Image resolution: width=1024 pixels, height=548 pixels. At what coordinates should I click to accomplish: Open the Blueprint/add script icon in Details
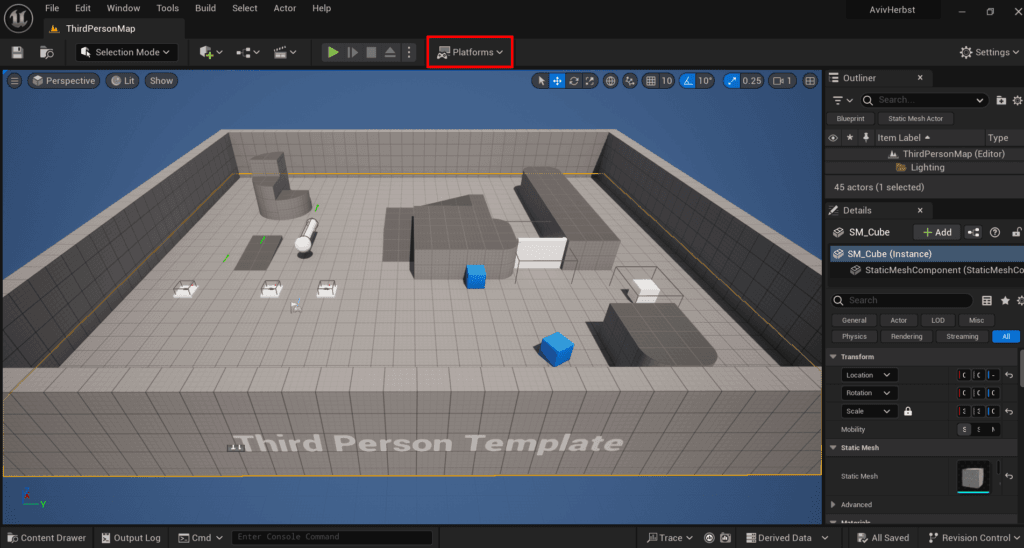click(x=973, y=233)
